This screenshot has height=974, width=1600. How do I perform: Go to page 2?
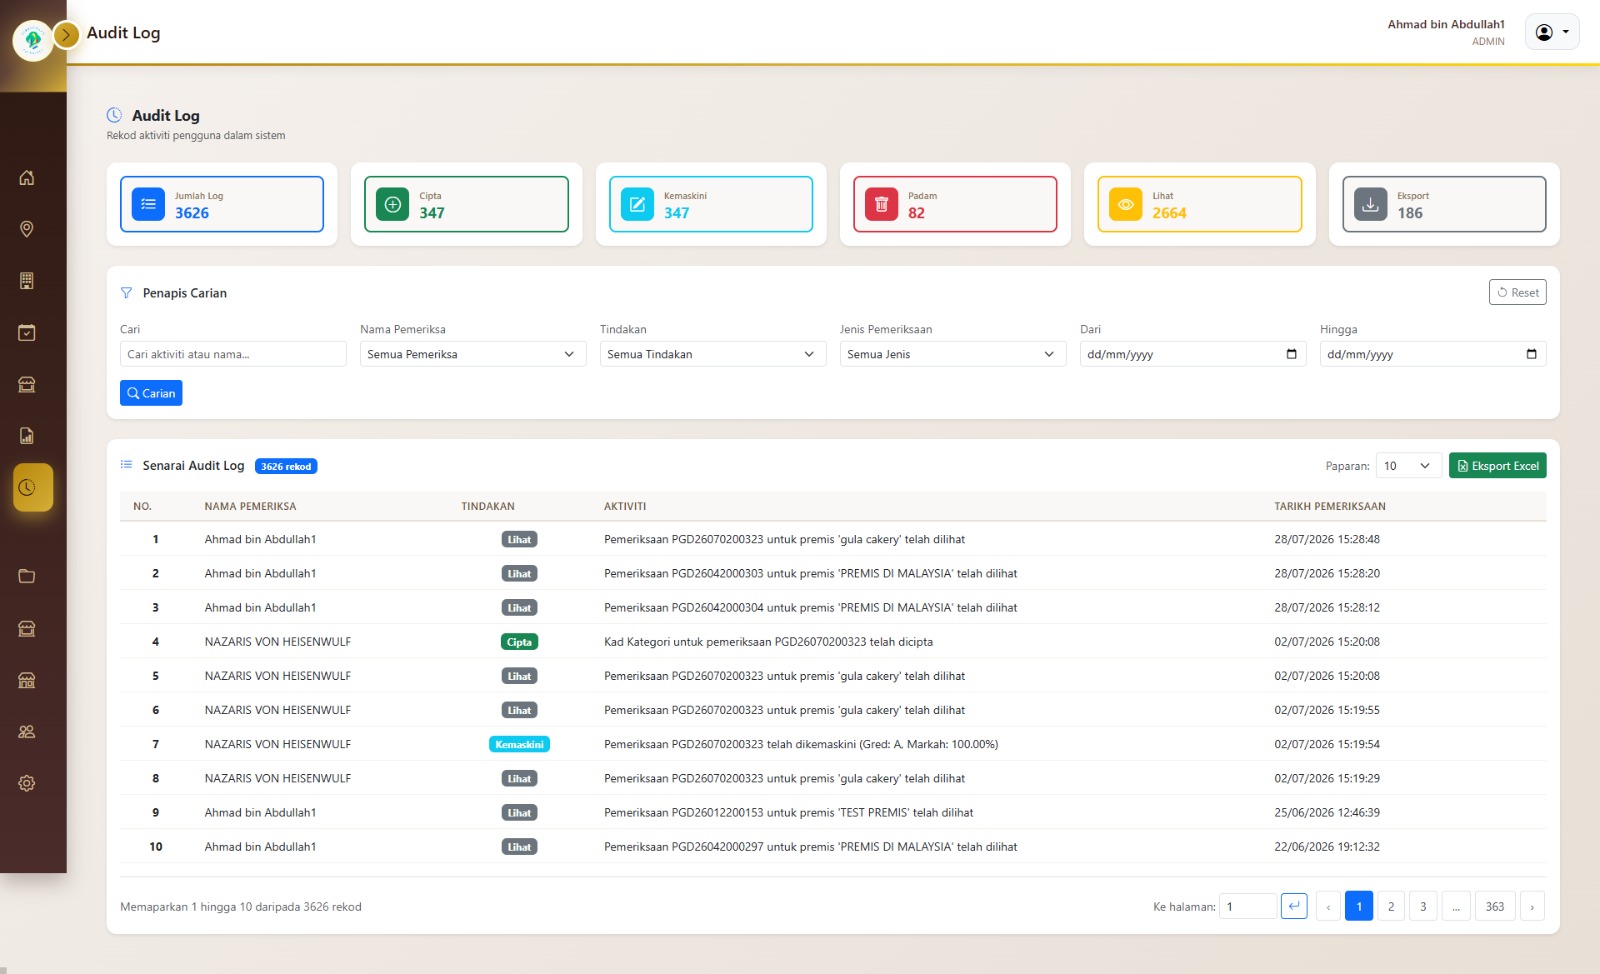coord(1391,906)
